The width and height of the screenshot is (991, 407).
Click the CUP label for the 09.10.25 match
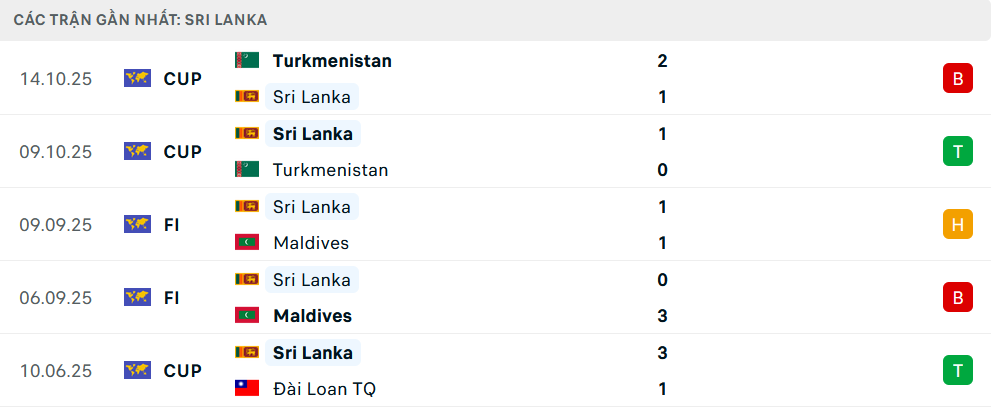(x=183, y=152)
